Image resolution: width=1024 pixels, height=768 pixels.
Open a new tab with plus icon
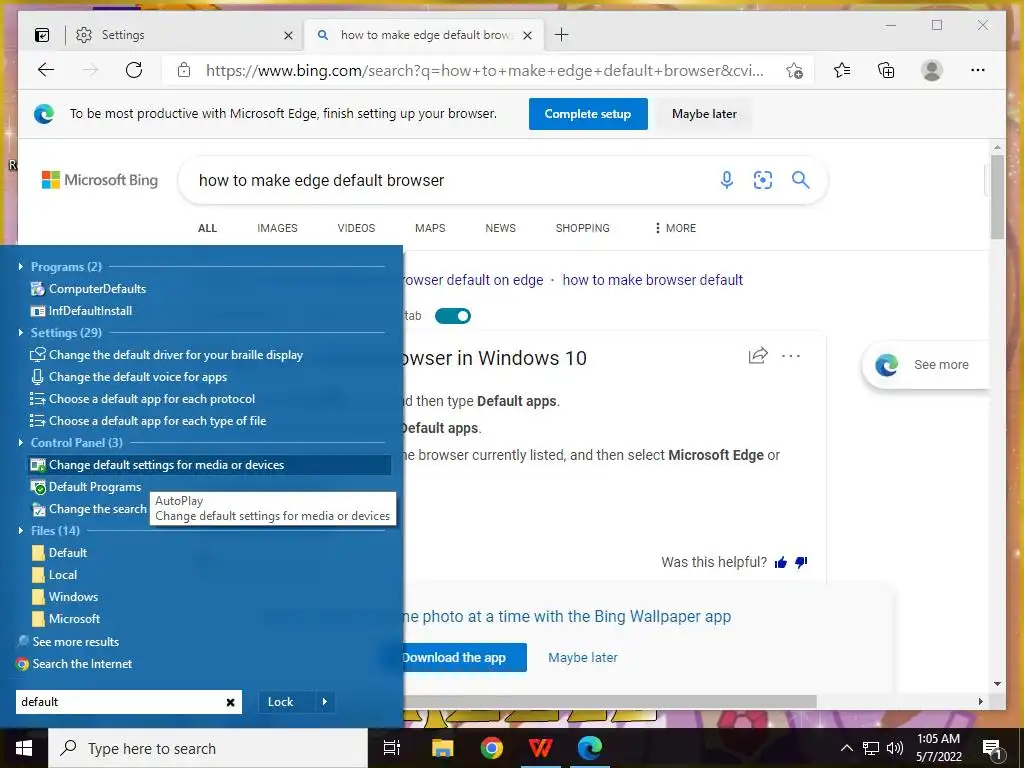pos(562,35)
